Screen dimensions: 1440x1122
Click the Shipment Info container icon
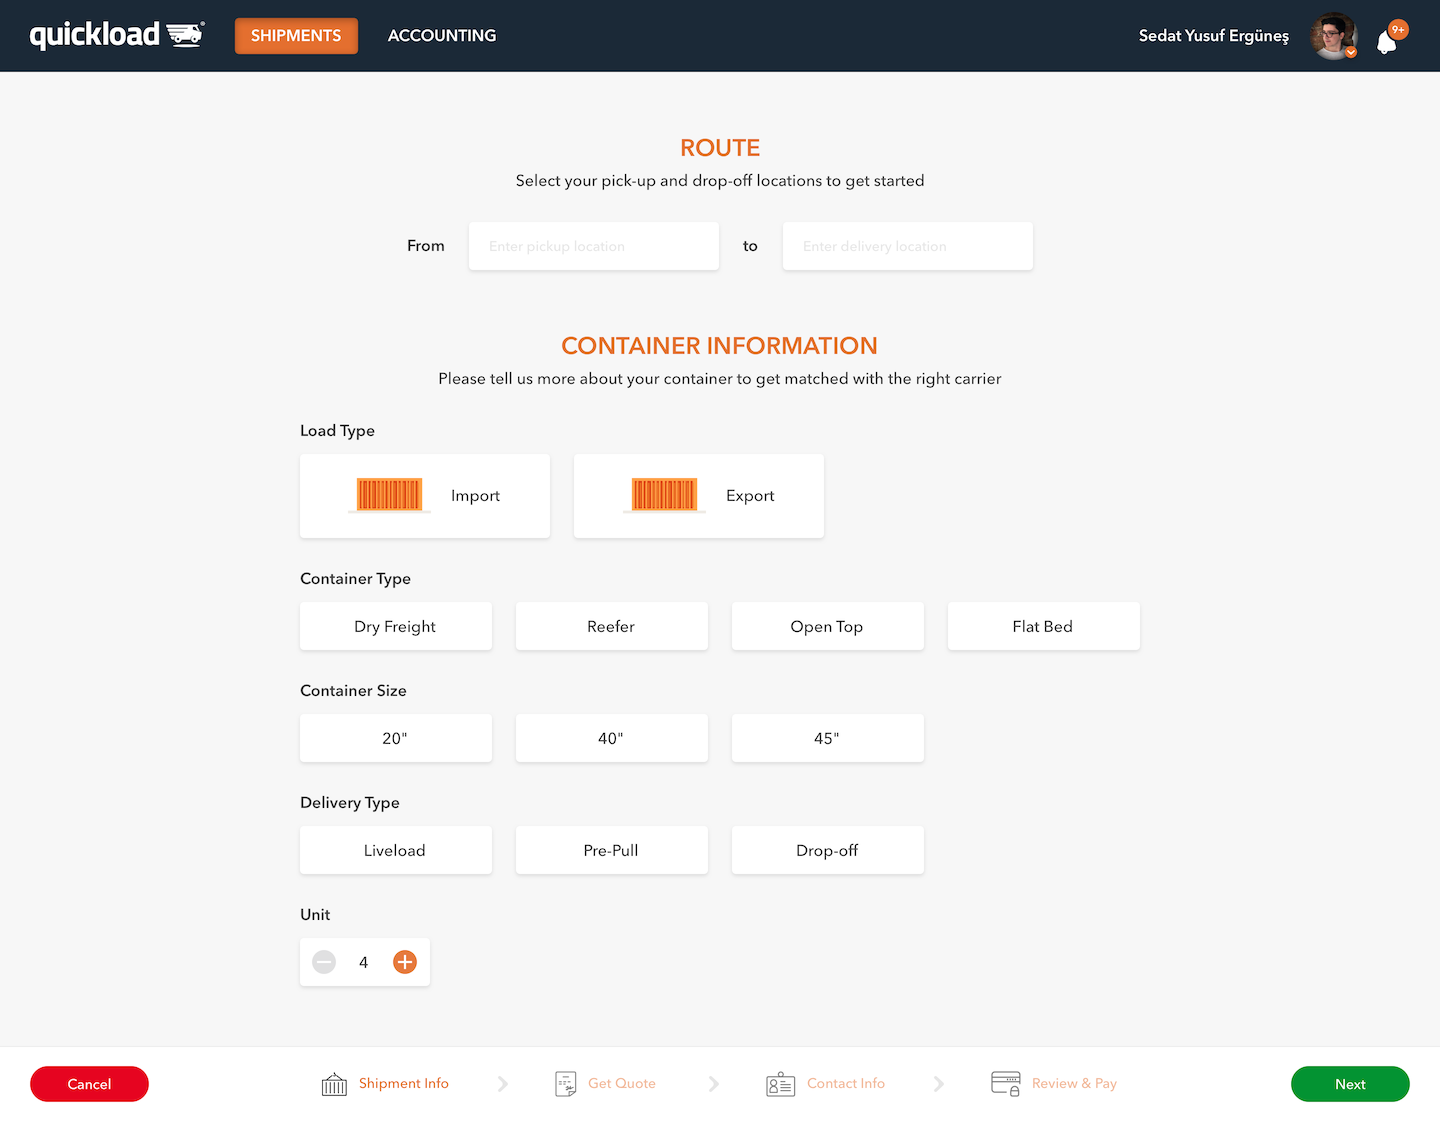pyautogui.click(x=334, y=1084)
